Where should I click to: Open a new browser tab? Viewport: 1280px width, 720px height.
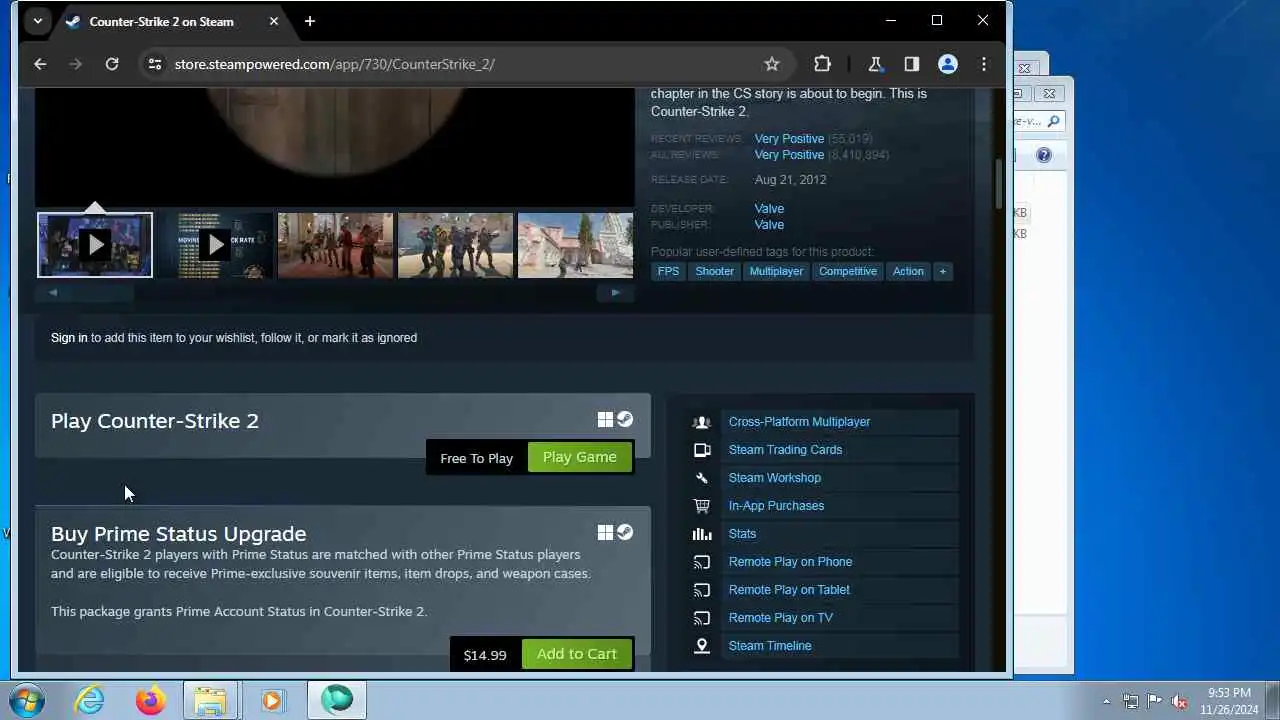coord(310,21)
